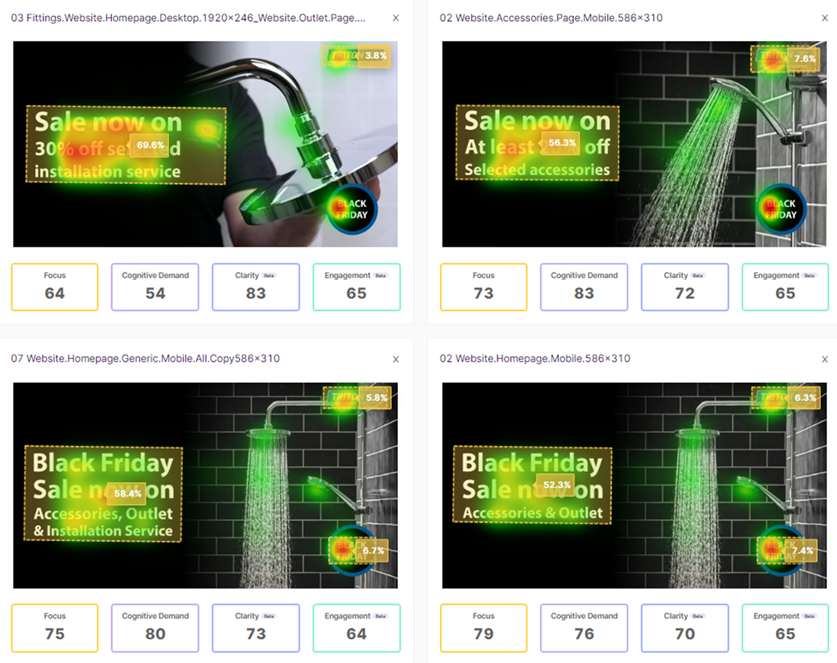
Task: Open the Black Friday Sale heatmap with 58.4%
Action: (x=206, y=485)
